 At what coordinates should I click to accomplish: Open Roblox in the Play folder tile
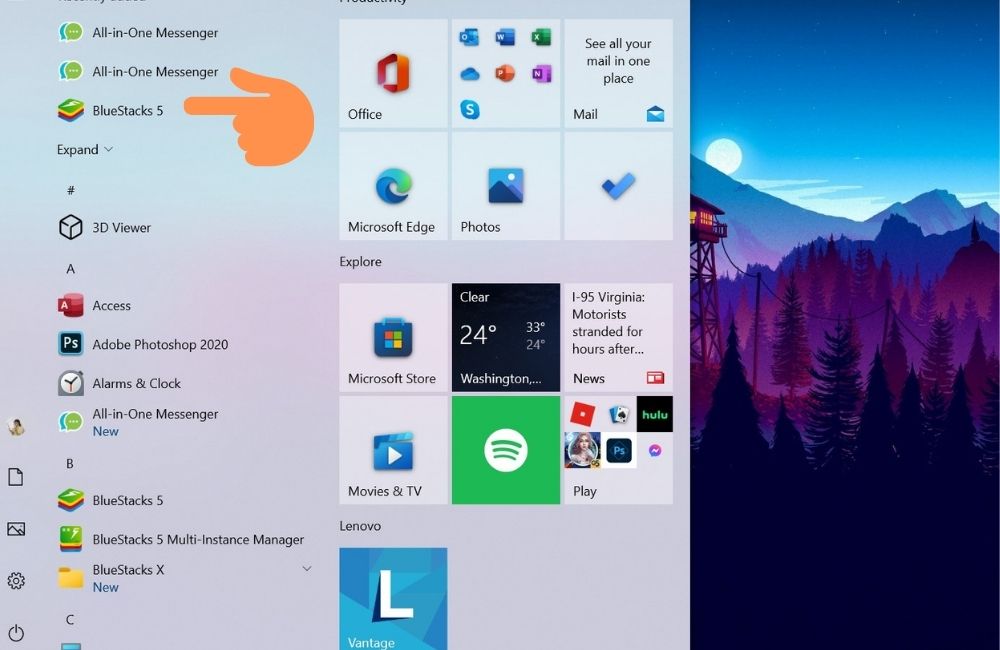point(582,415)
